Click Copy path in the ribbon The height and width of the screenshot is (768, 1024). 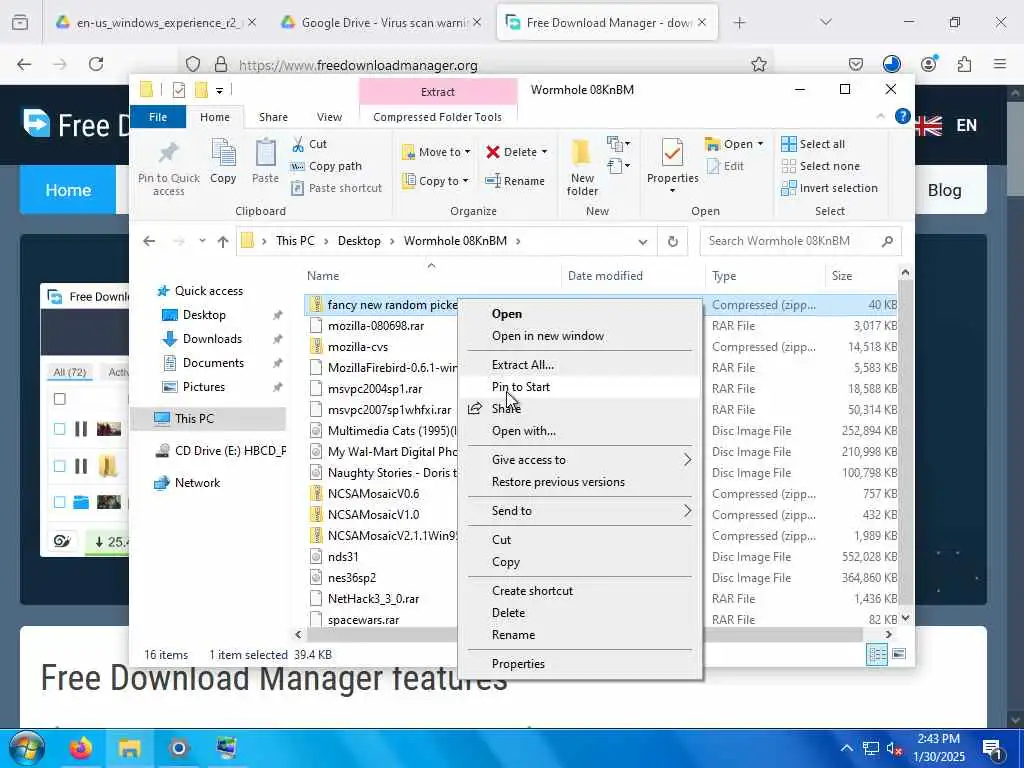pyautogui.click(x=326, y=167)
